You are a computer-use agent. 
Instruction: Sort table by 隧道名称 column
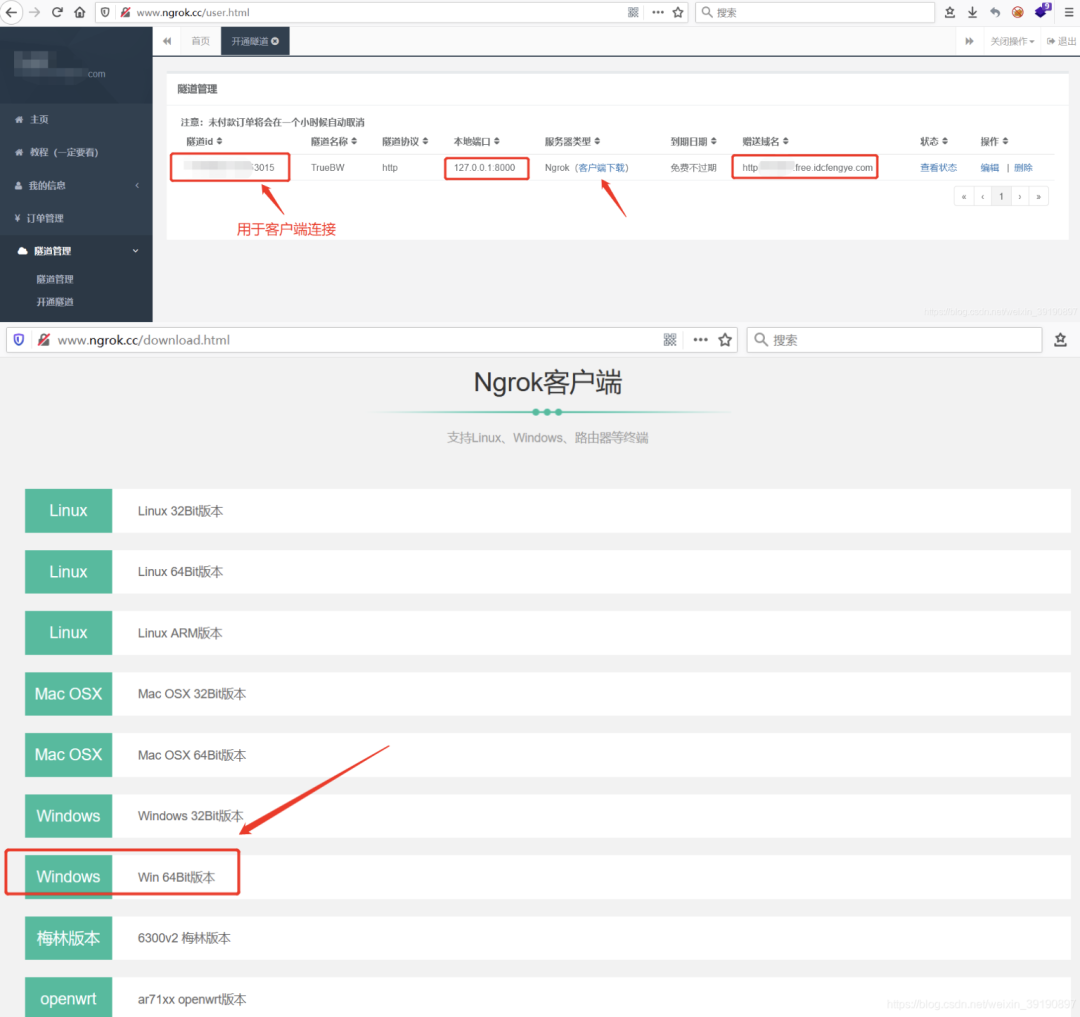tap(333, 141)
